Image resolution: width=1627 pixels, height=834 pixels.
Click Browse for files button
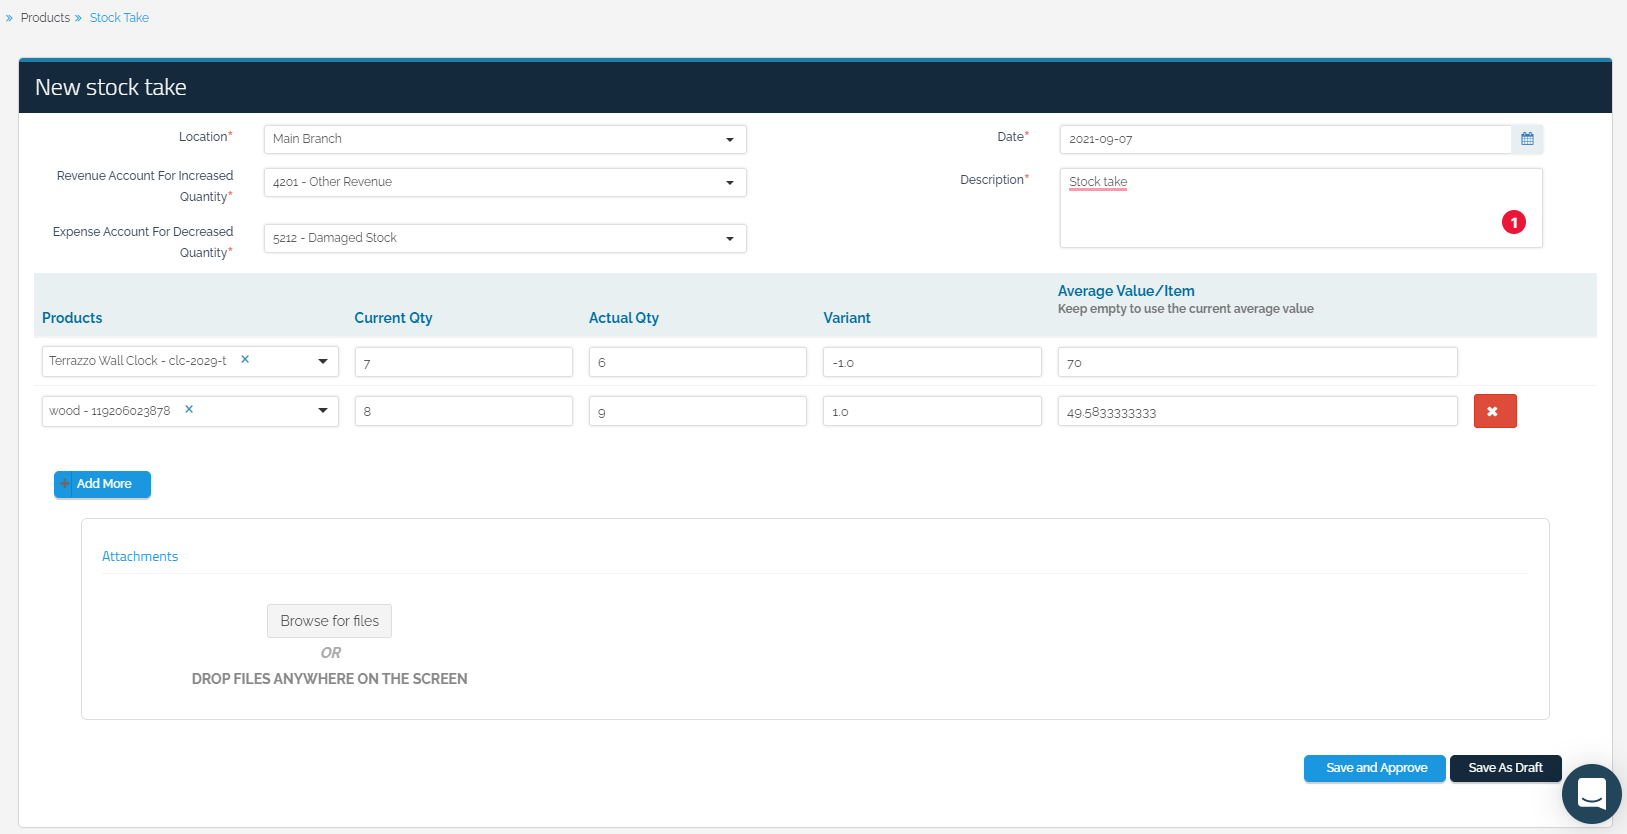tap(329, 621)
